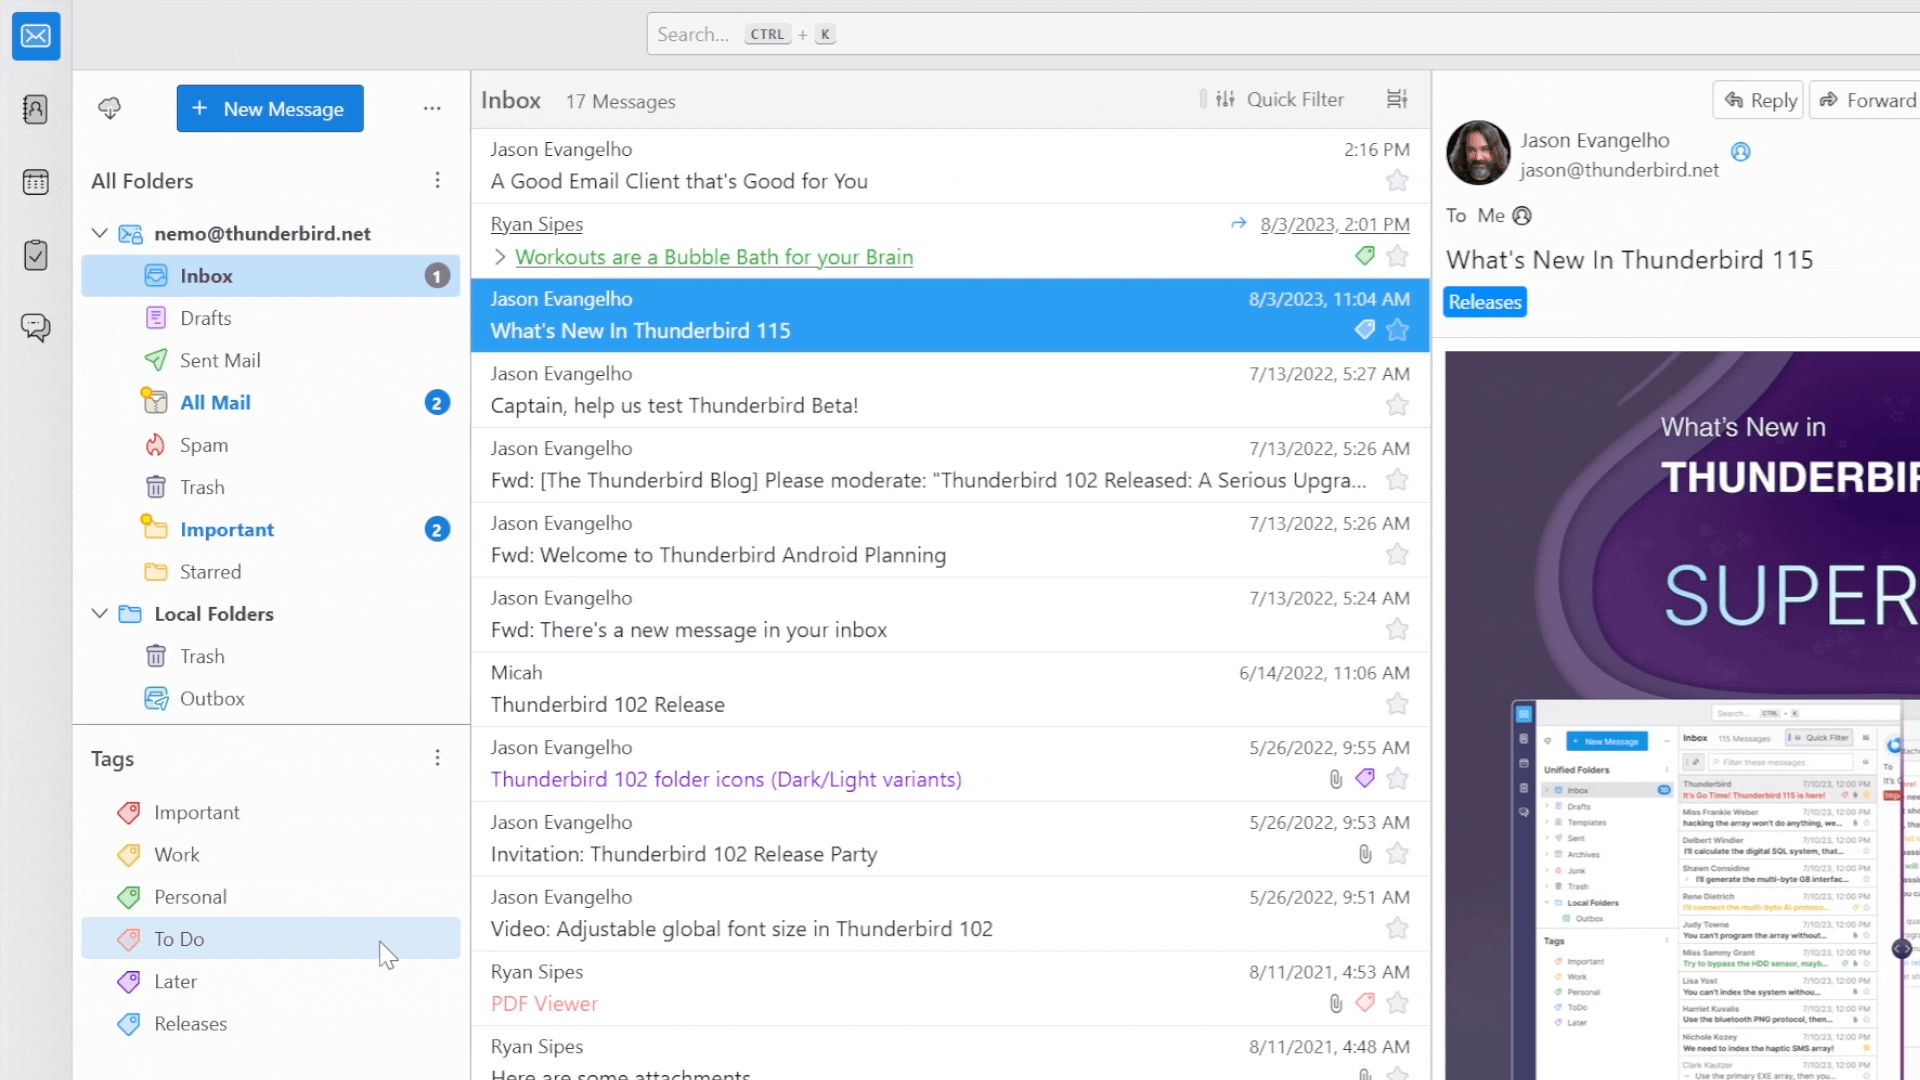Screen dimensions: 1920x1080
Task: Click forwarded arrow icon on Ryan Sipes message
Action: (1239, 224)
